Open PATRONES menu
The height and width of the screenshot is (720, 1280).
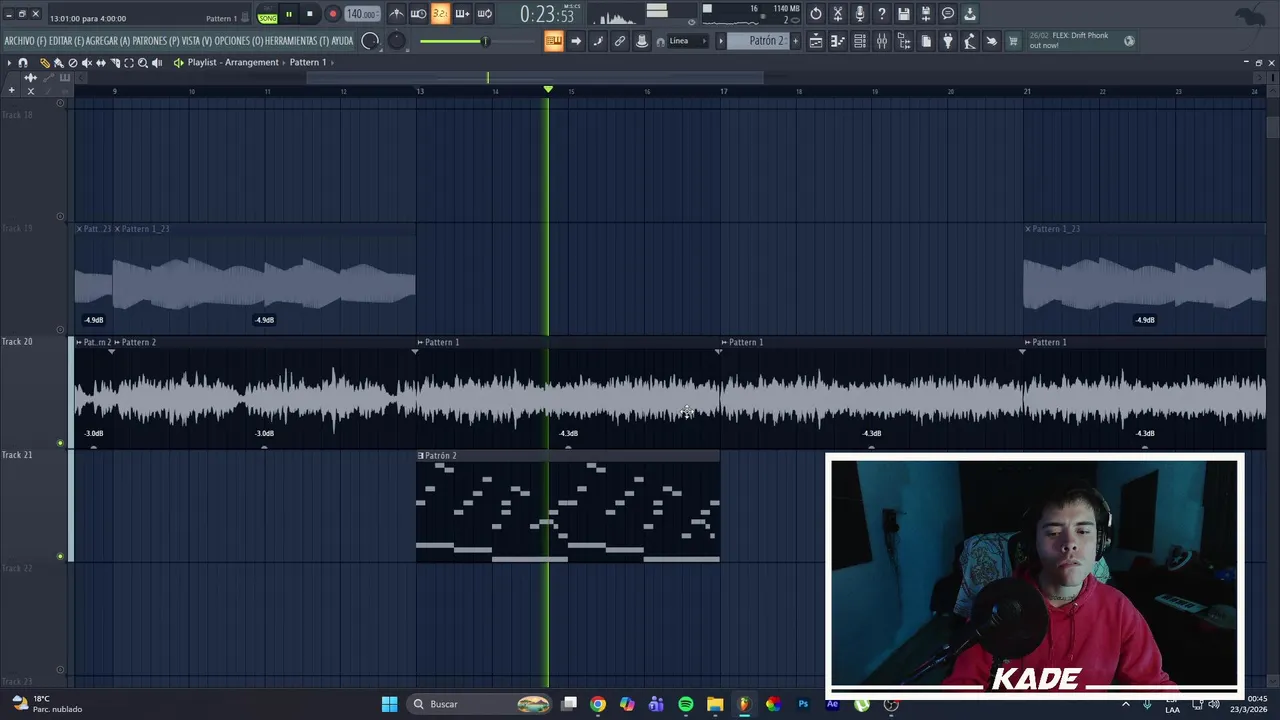[156, 41]
